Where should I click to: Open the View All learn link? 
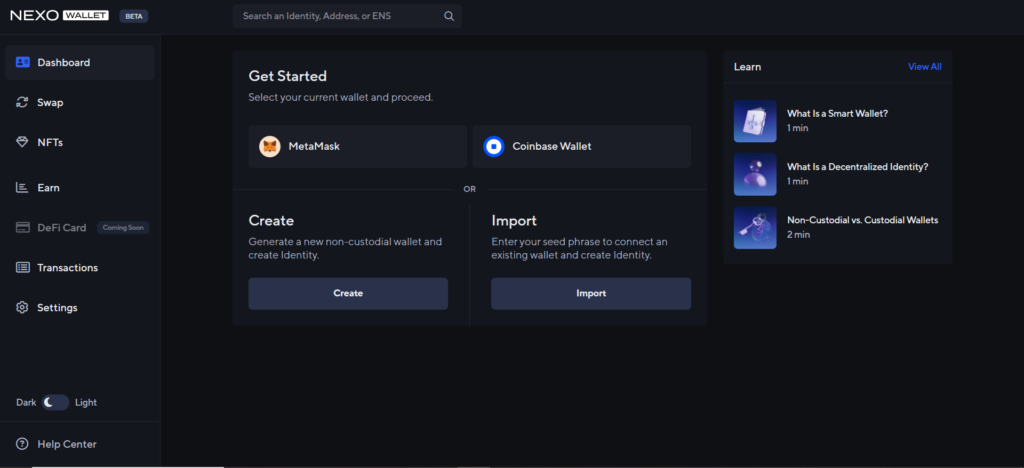(x=925, y=67)
